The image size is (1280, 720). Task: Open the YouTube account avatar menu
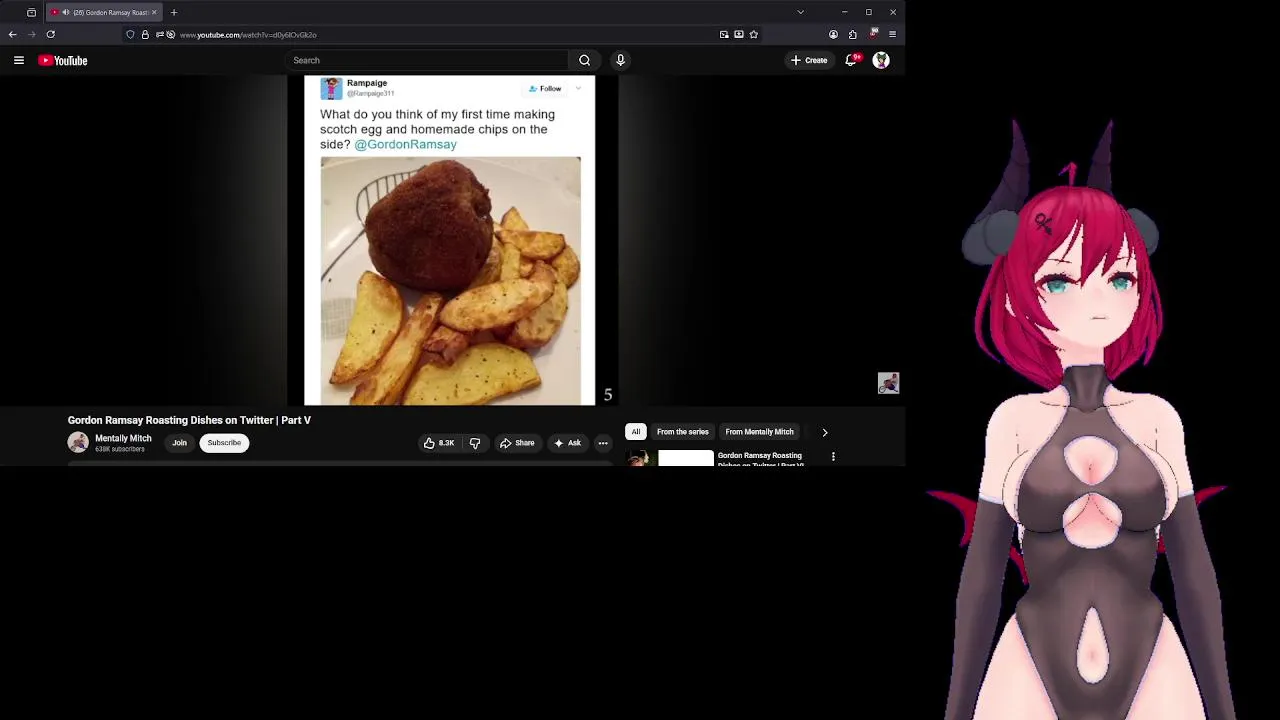(x=881, y=60)
